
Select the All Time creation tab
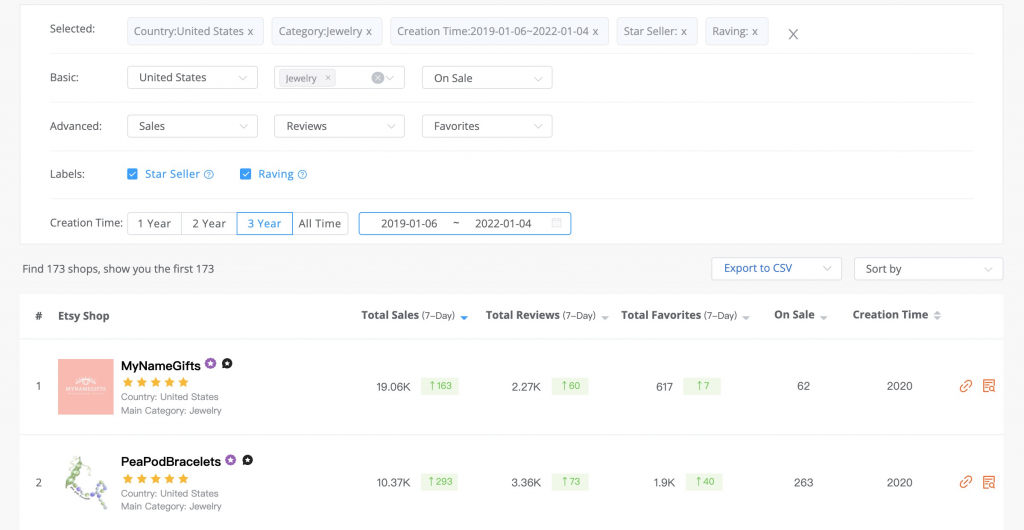319,223
